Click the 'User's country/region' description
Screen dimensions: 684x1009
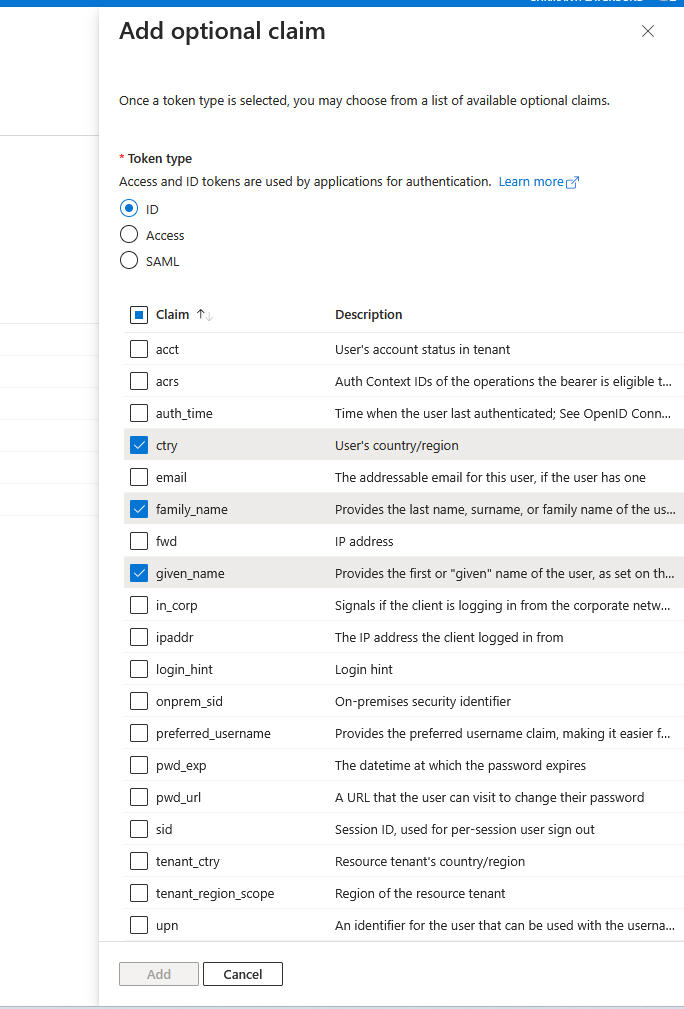click(397, 445)
